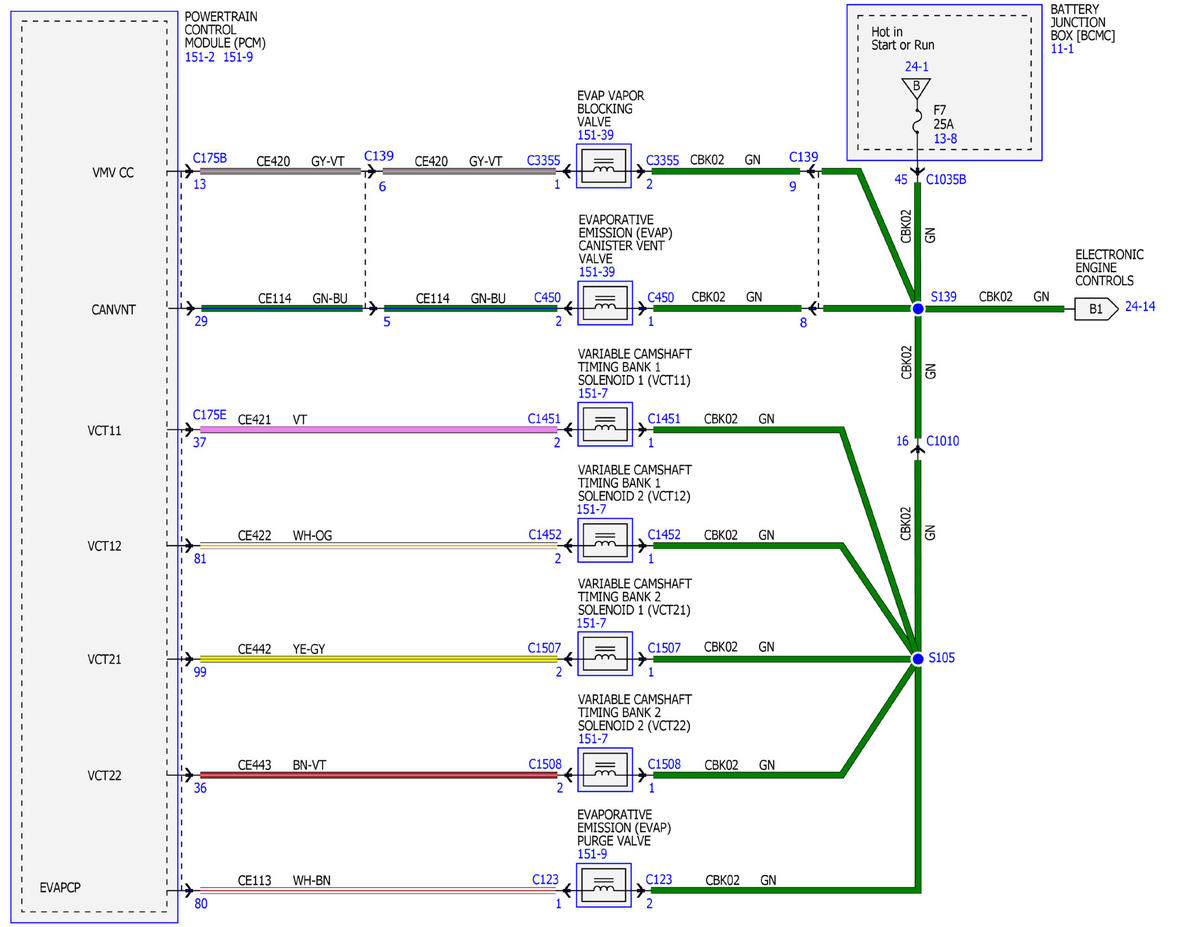Click the C175E connector label
This screenshot has height=927, width=1200.
pyautogui.click(x=210, y=415)
